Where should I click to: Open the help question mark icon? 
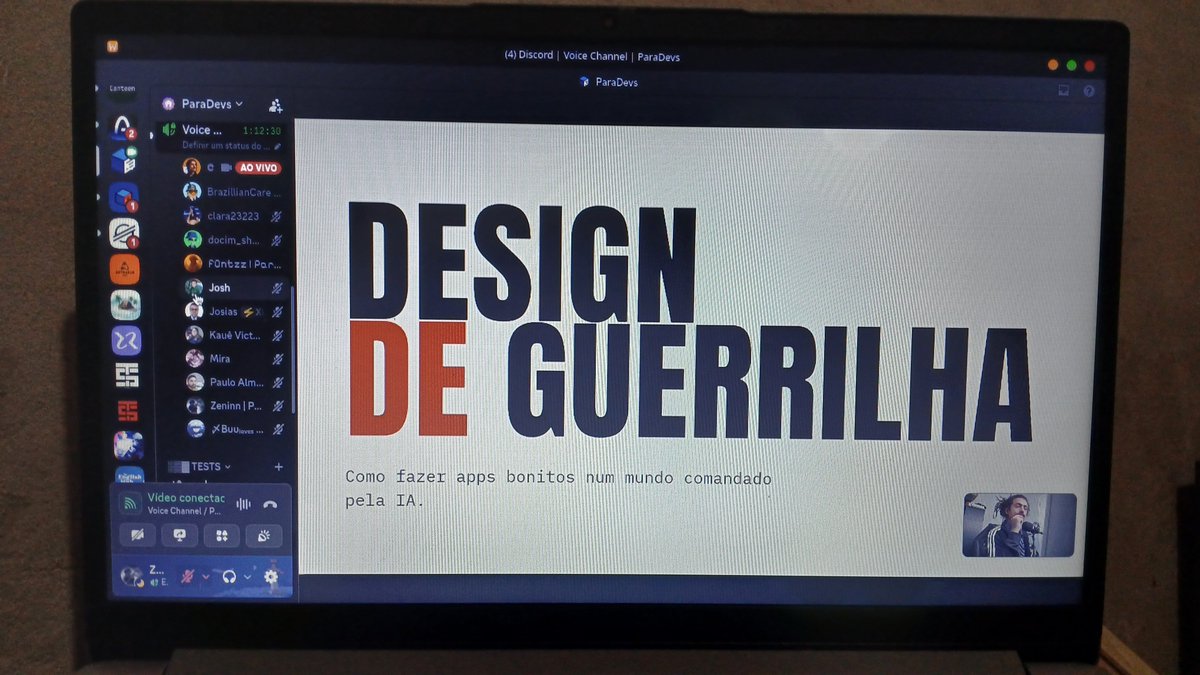pos(1088,91)
